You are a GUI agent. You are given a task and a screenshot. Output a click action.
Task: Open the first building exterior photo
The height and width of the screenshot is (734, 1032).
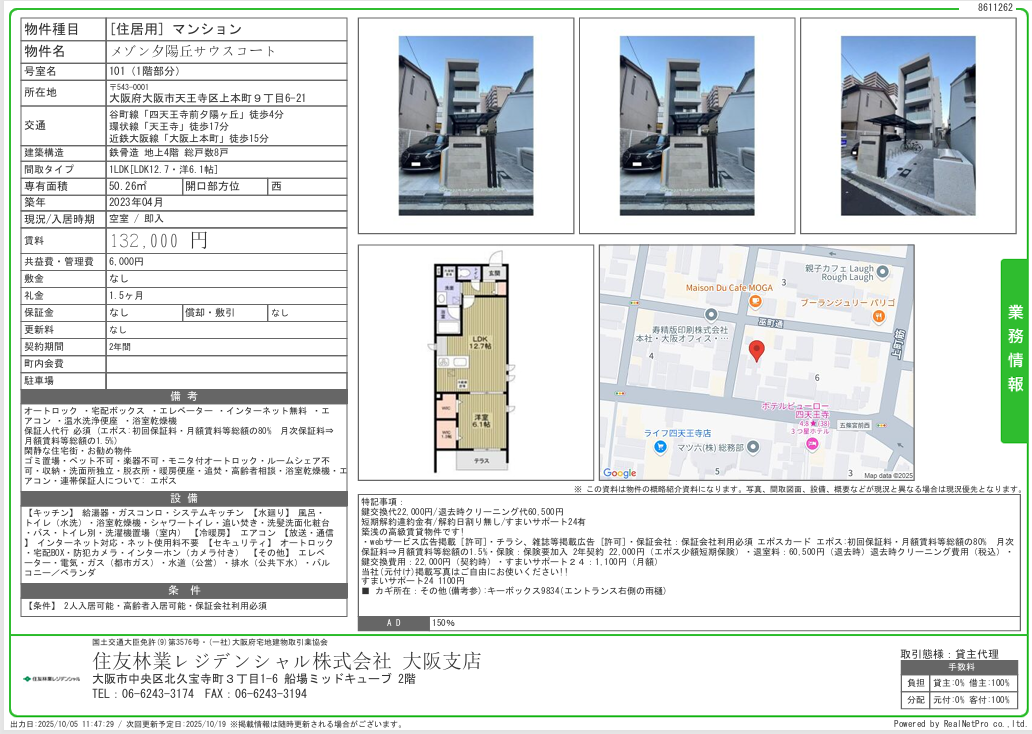[466, 125]
